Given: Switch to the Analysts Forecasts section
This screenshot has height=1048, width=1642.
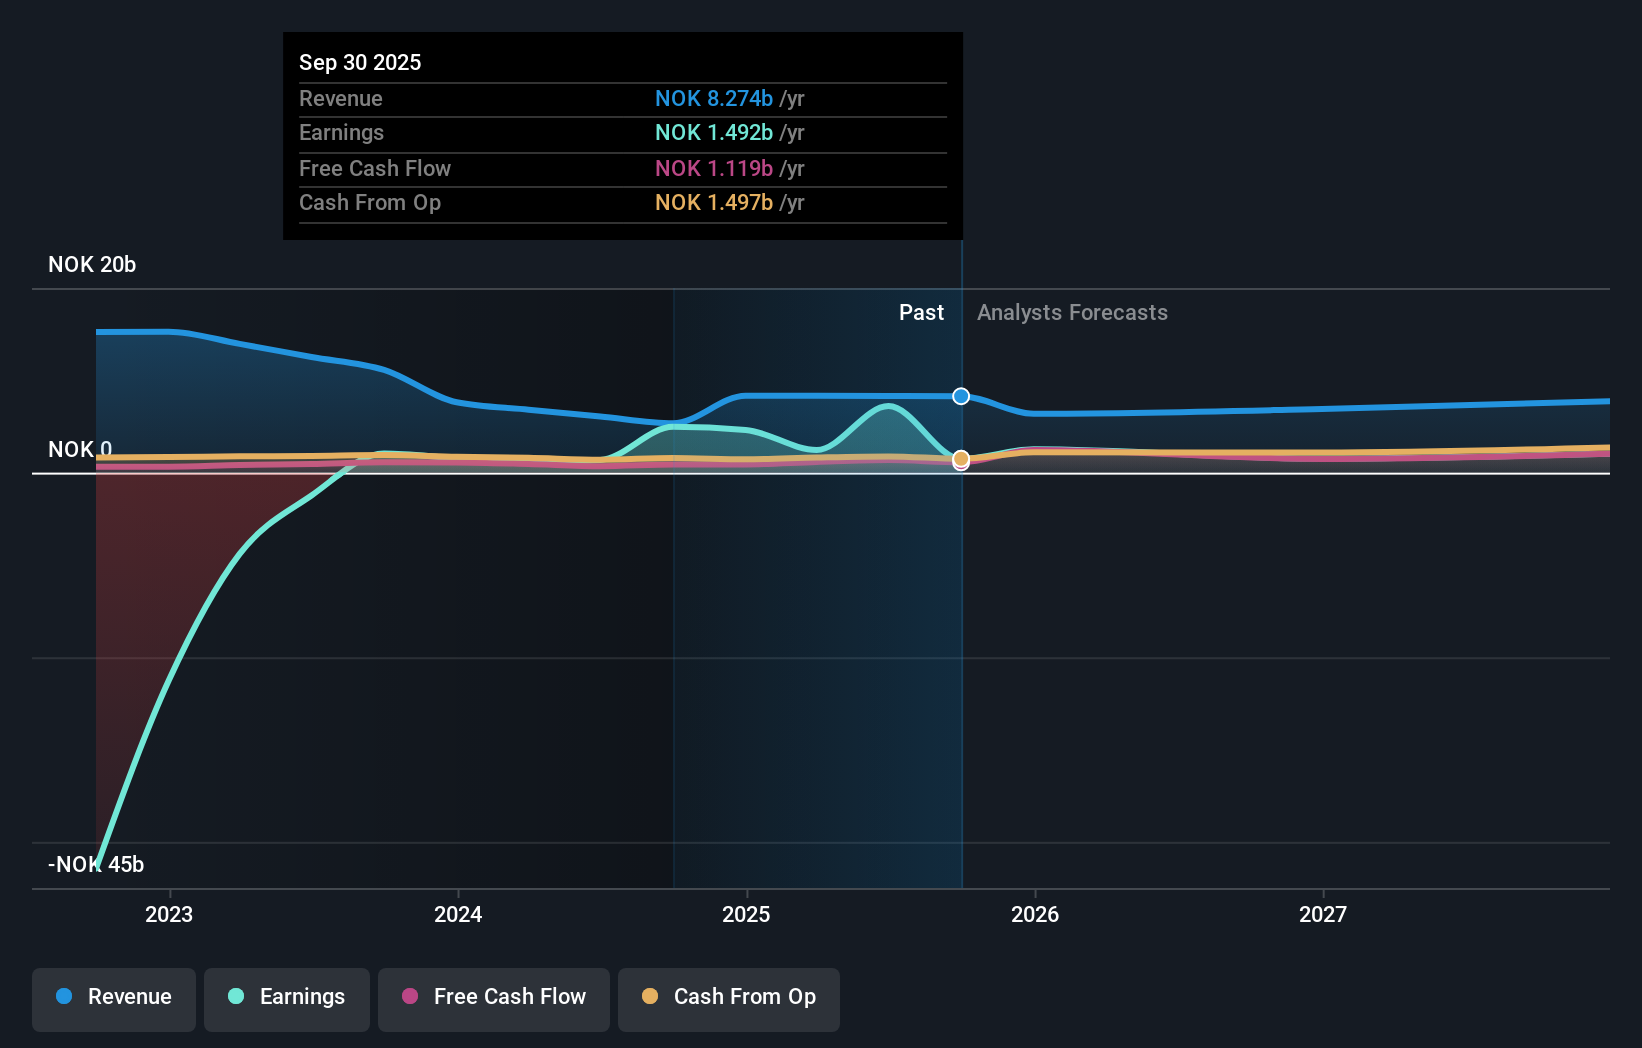Looking at the screenshot, I should [x=1072, y=312].
